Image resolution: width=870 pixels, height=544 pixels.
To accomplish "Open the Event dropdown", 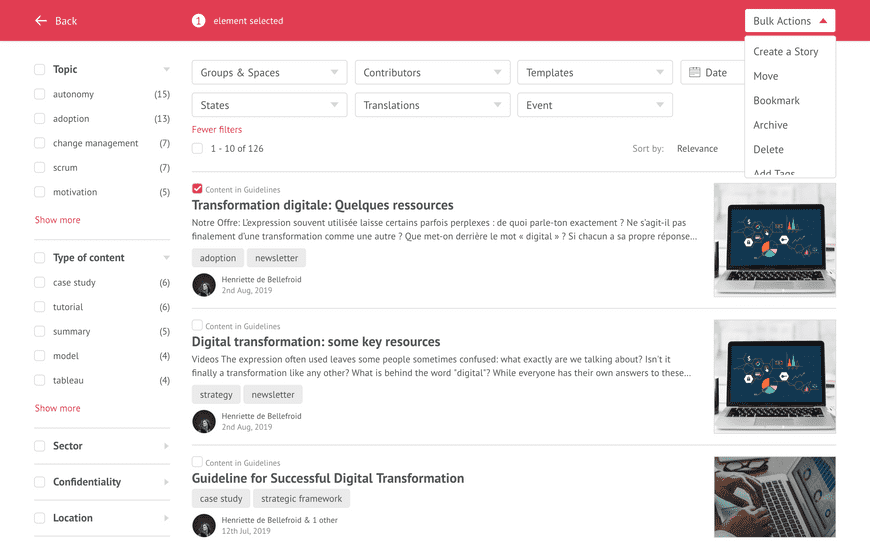I will click(595, 105).
